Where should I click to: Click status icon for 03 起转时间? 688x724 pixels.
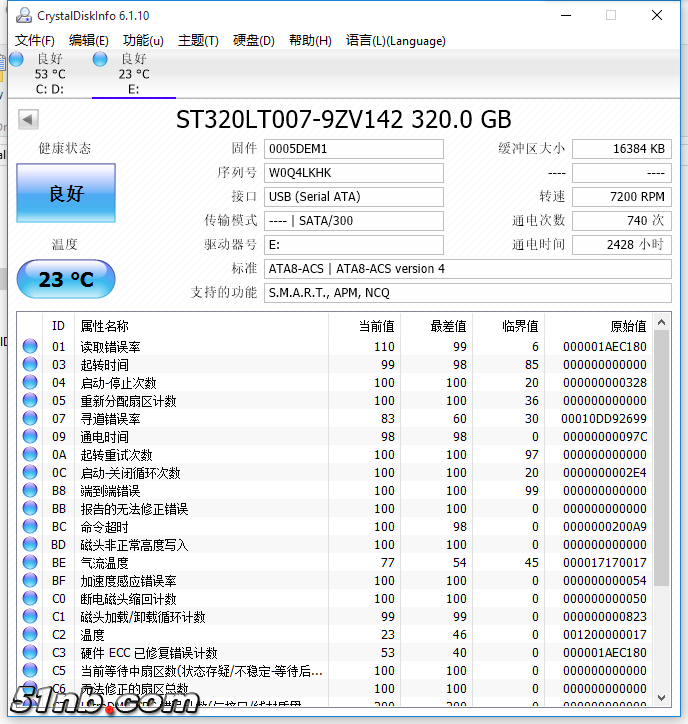30,364
